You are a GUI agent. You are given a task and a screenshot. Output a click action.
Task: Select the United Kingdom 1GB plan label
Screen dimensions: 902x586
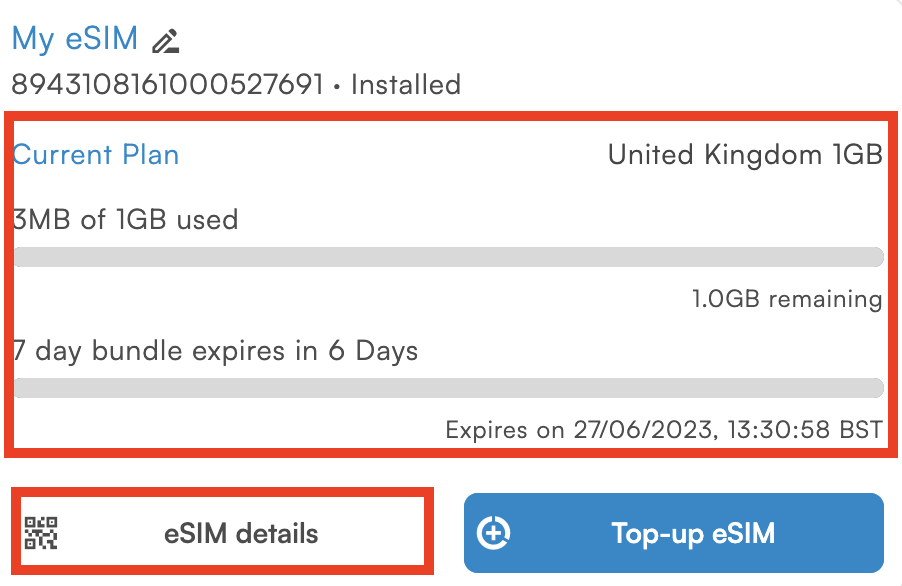click(744, 155)
